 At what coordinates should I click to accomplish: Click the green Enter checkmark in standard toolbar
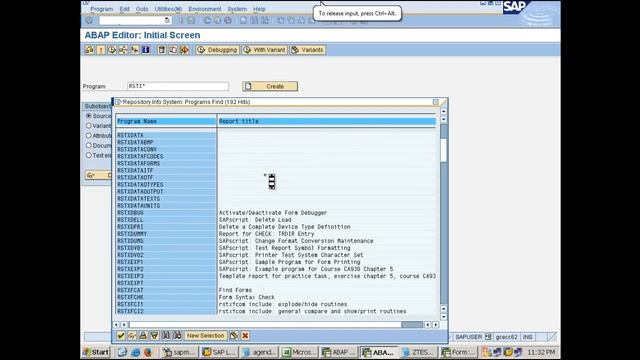[x=89, y=20]
